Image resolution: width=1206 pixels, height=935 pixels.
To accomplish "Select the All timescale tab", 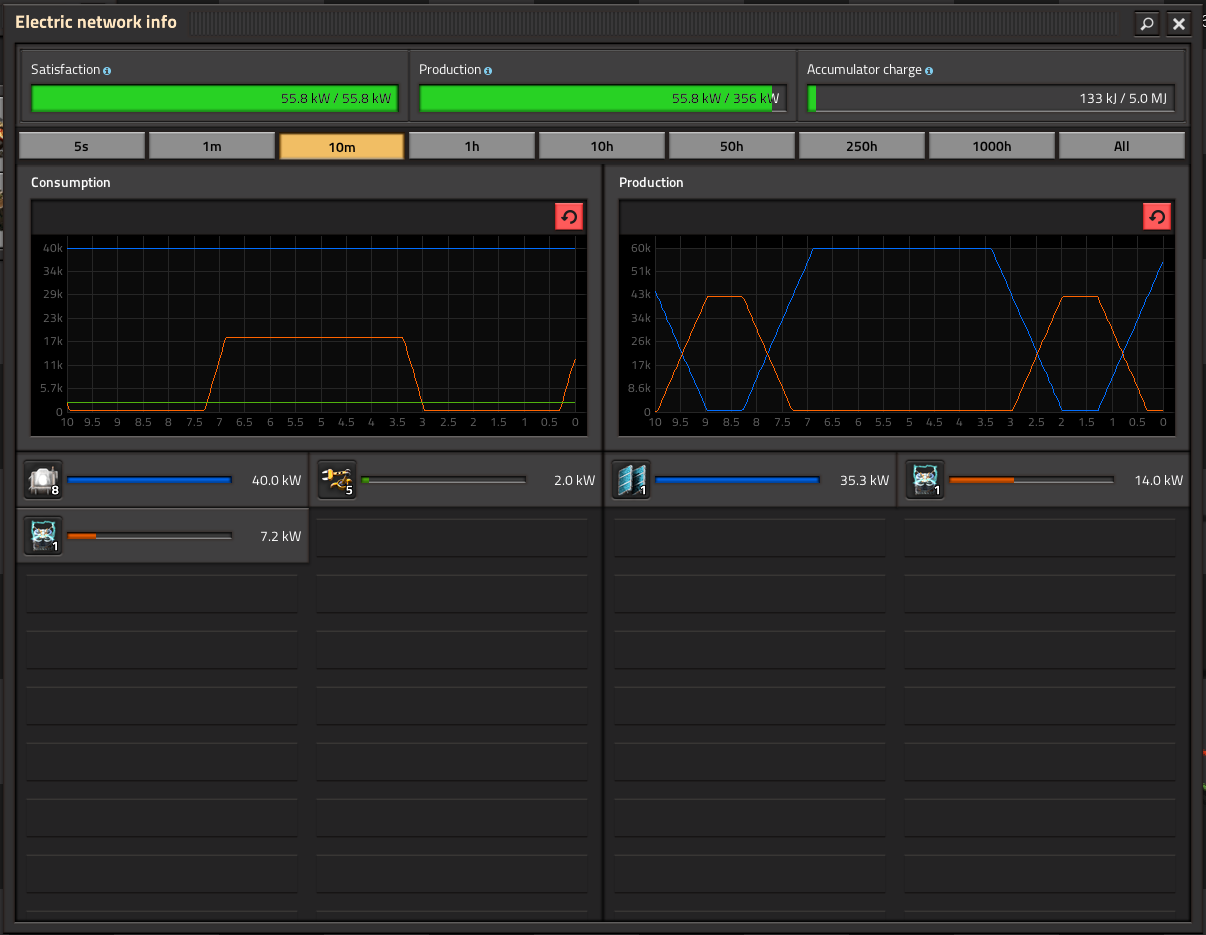I will click(x=1121, y=146).
